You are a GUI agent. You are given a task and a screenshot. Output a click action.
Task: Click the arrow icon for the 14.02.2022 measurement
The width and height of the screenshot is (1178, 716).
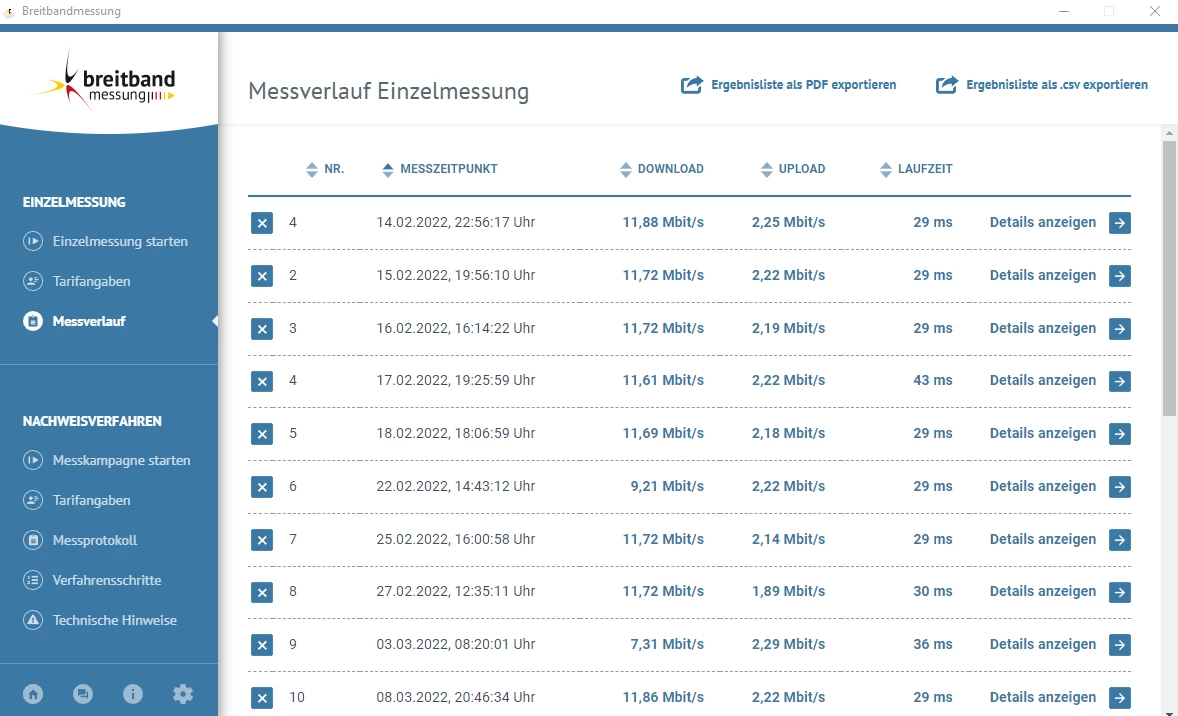(x=1120, y=222)
